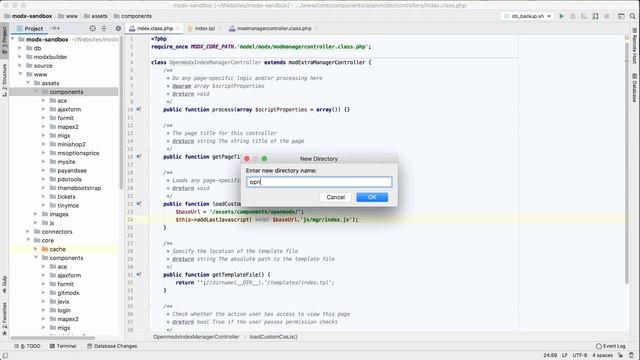Close the modmanagercontroller.class.php tab
The image size is (640, 360).
coord(316,29)
